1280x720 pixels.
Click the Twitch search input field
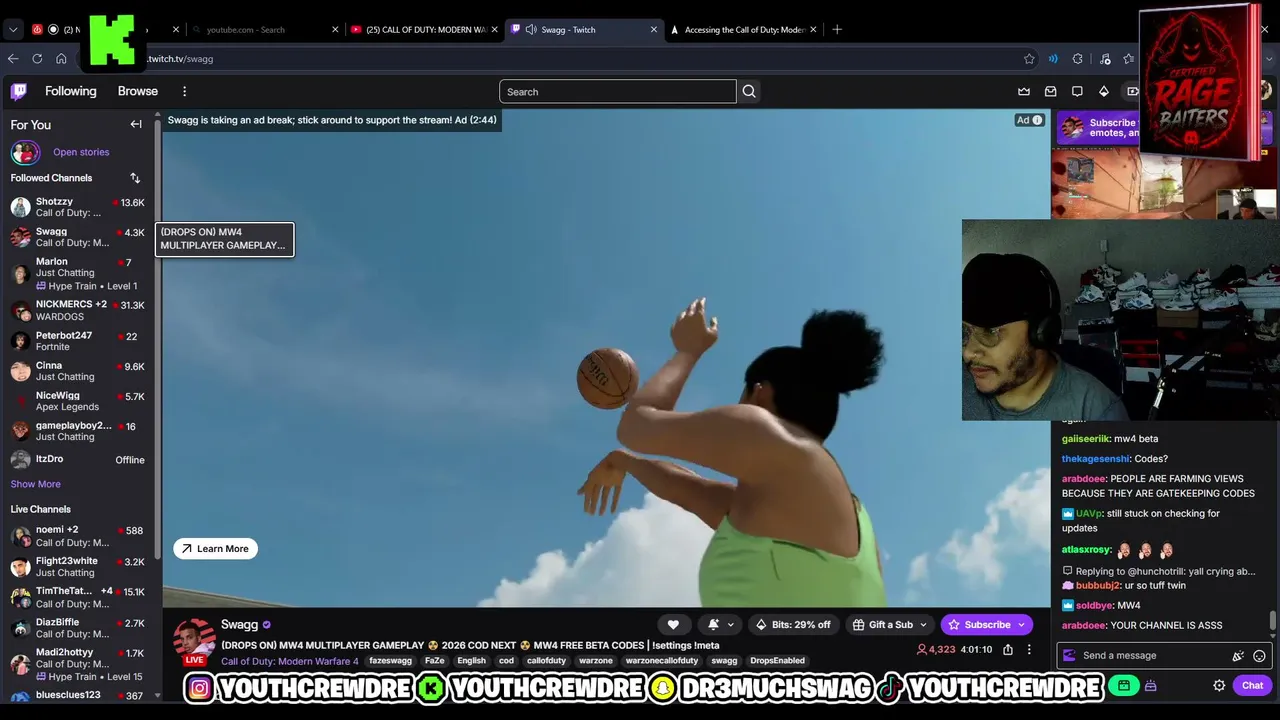[x=618, y=92]
